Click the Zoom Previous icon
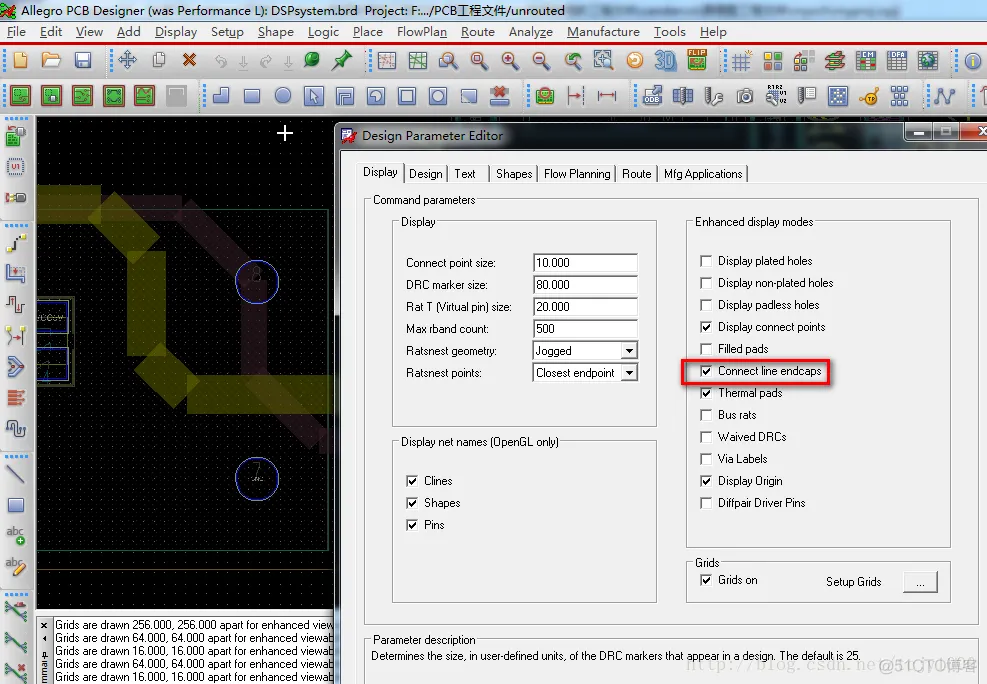The height and width of the screenshot is (684, 987). coord(572,60)
